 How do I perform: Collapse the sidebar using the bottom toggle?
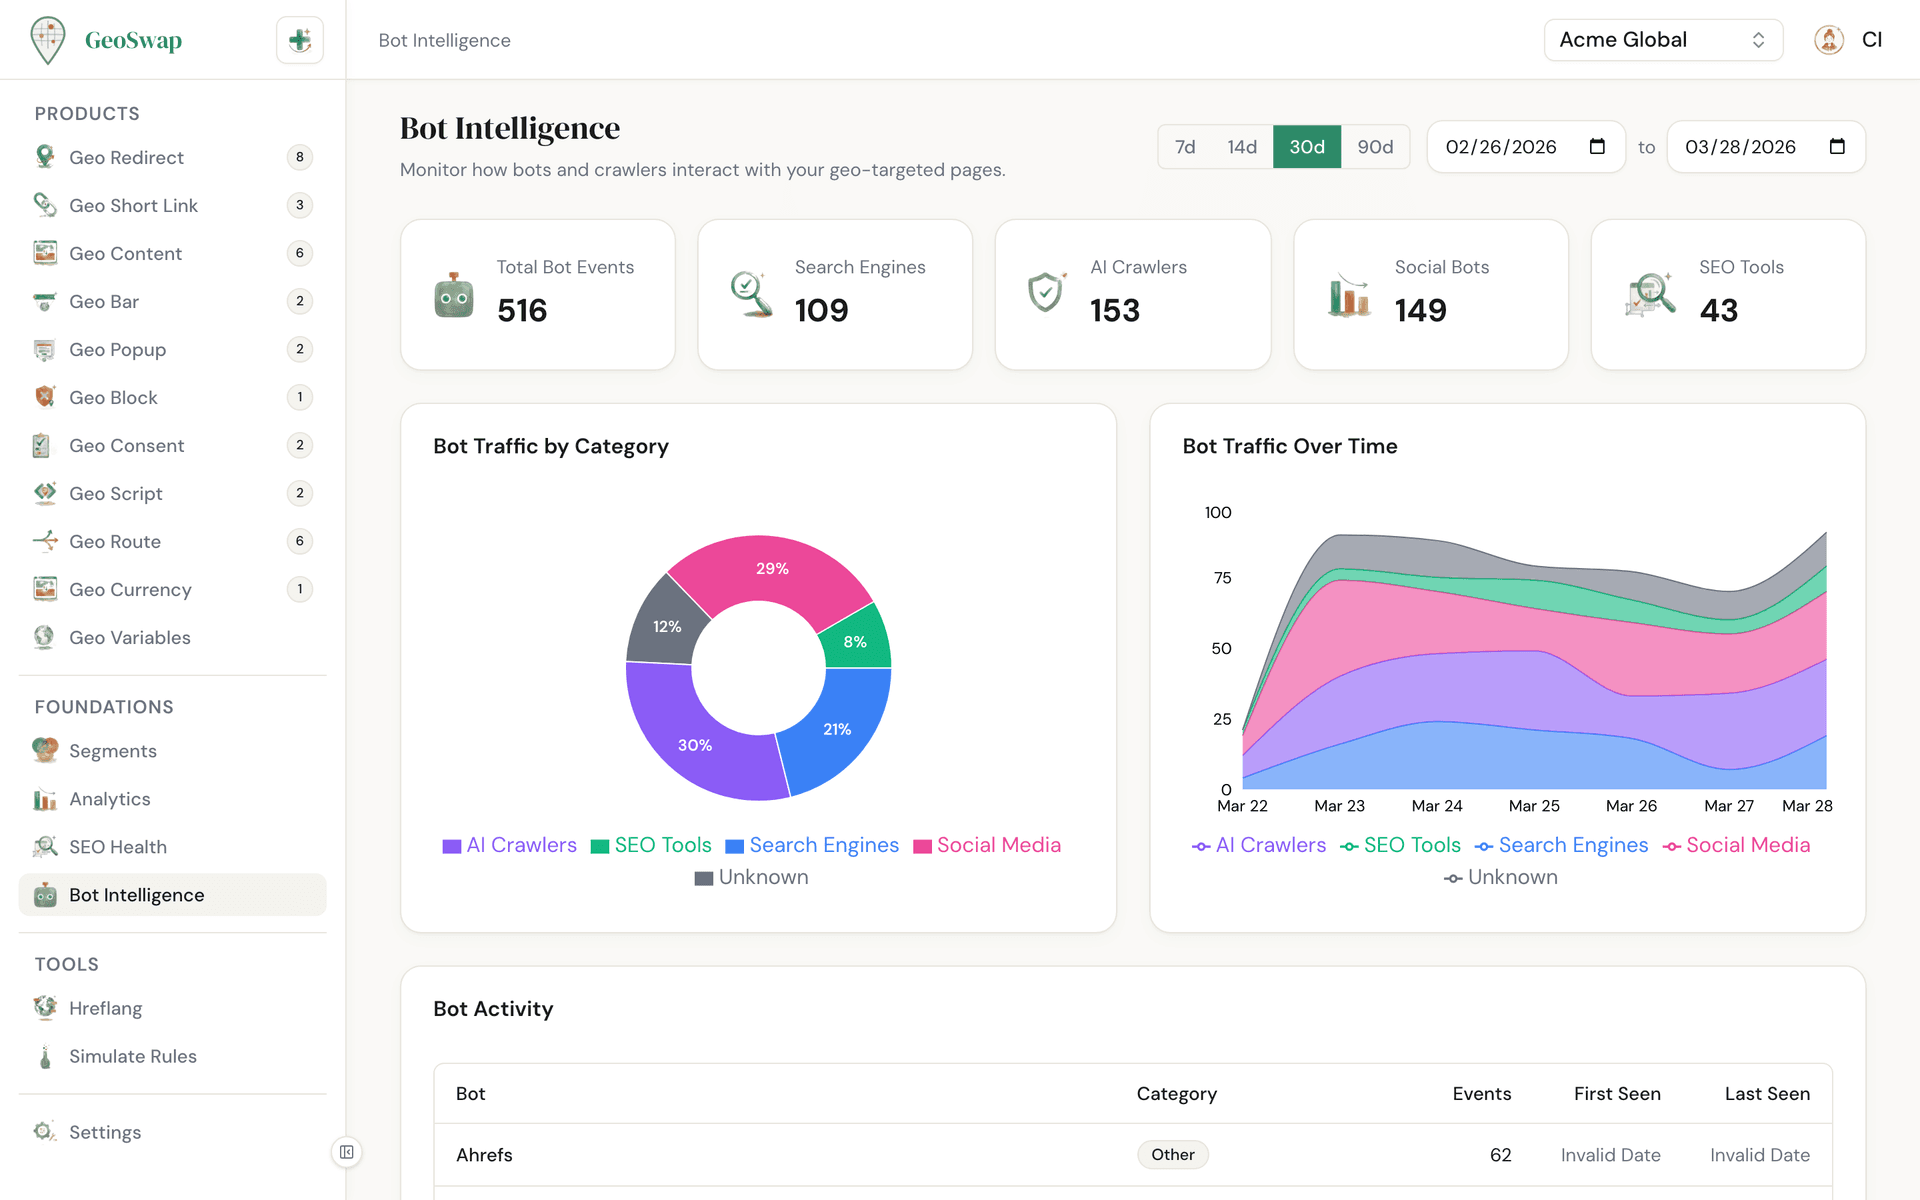click(346, 1151)
